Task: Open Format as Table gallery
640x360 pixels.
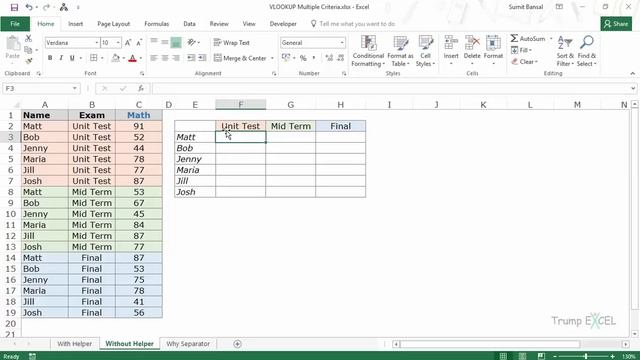Action: tap(400, 51)
